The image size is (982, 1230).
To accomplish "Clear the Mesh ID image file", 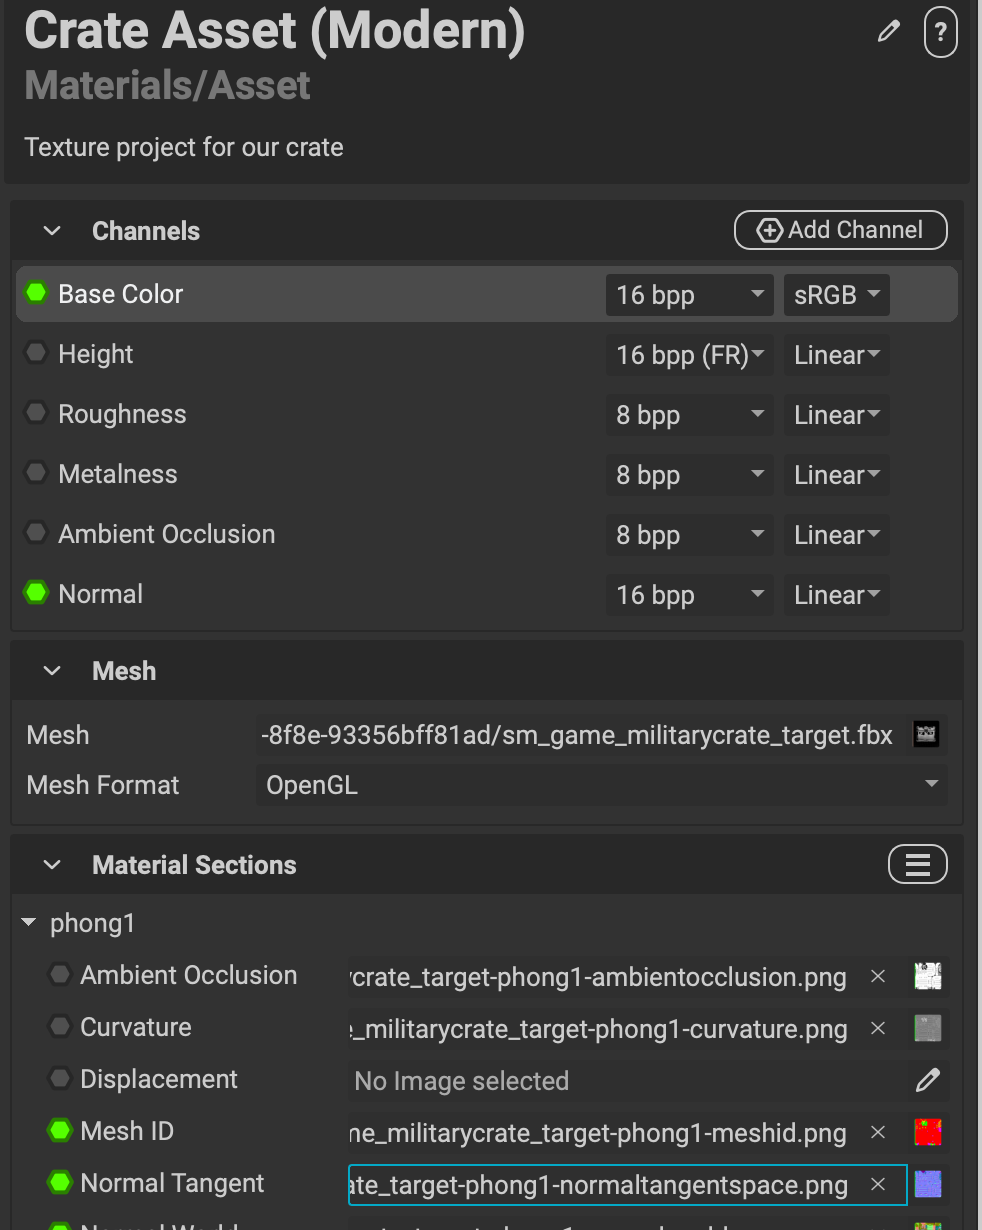I will [878, 1132].
